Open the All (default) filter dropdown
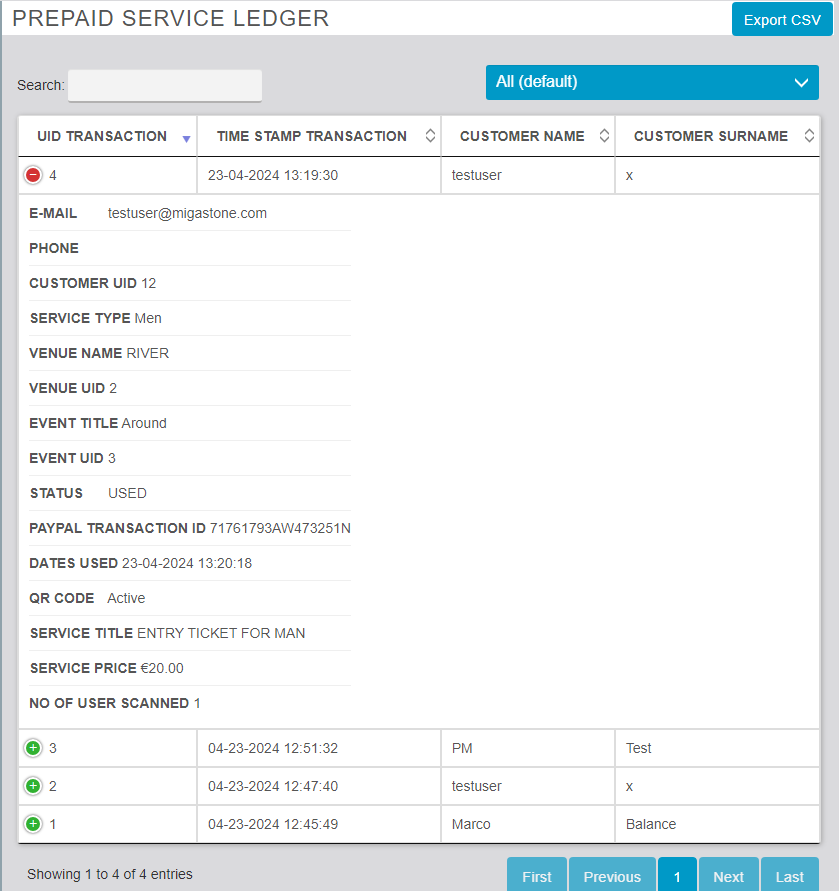Viewport: 839px width, 891px height. (x=652, y=82)
